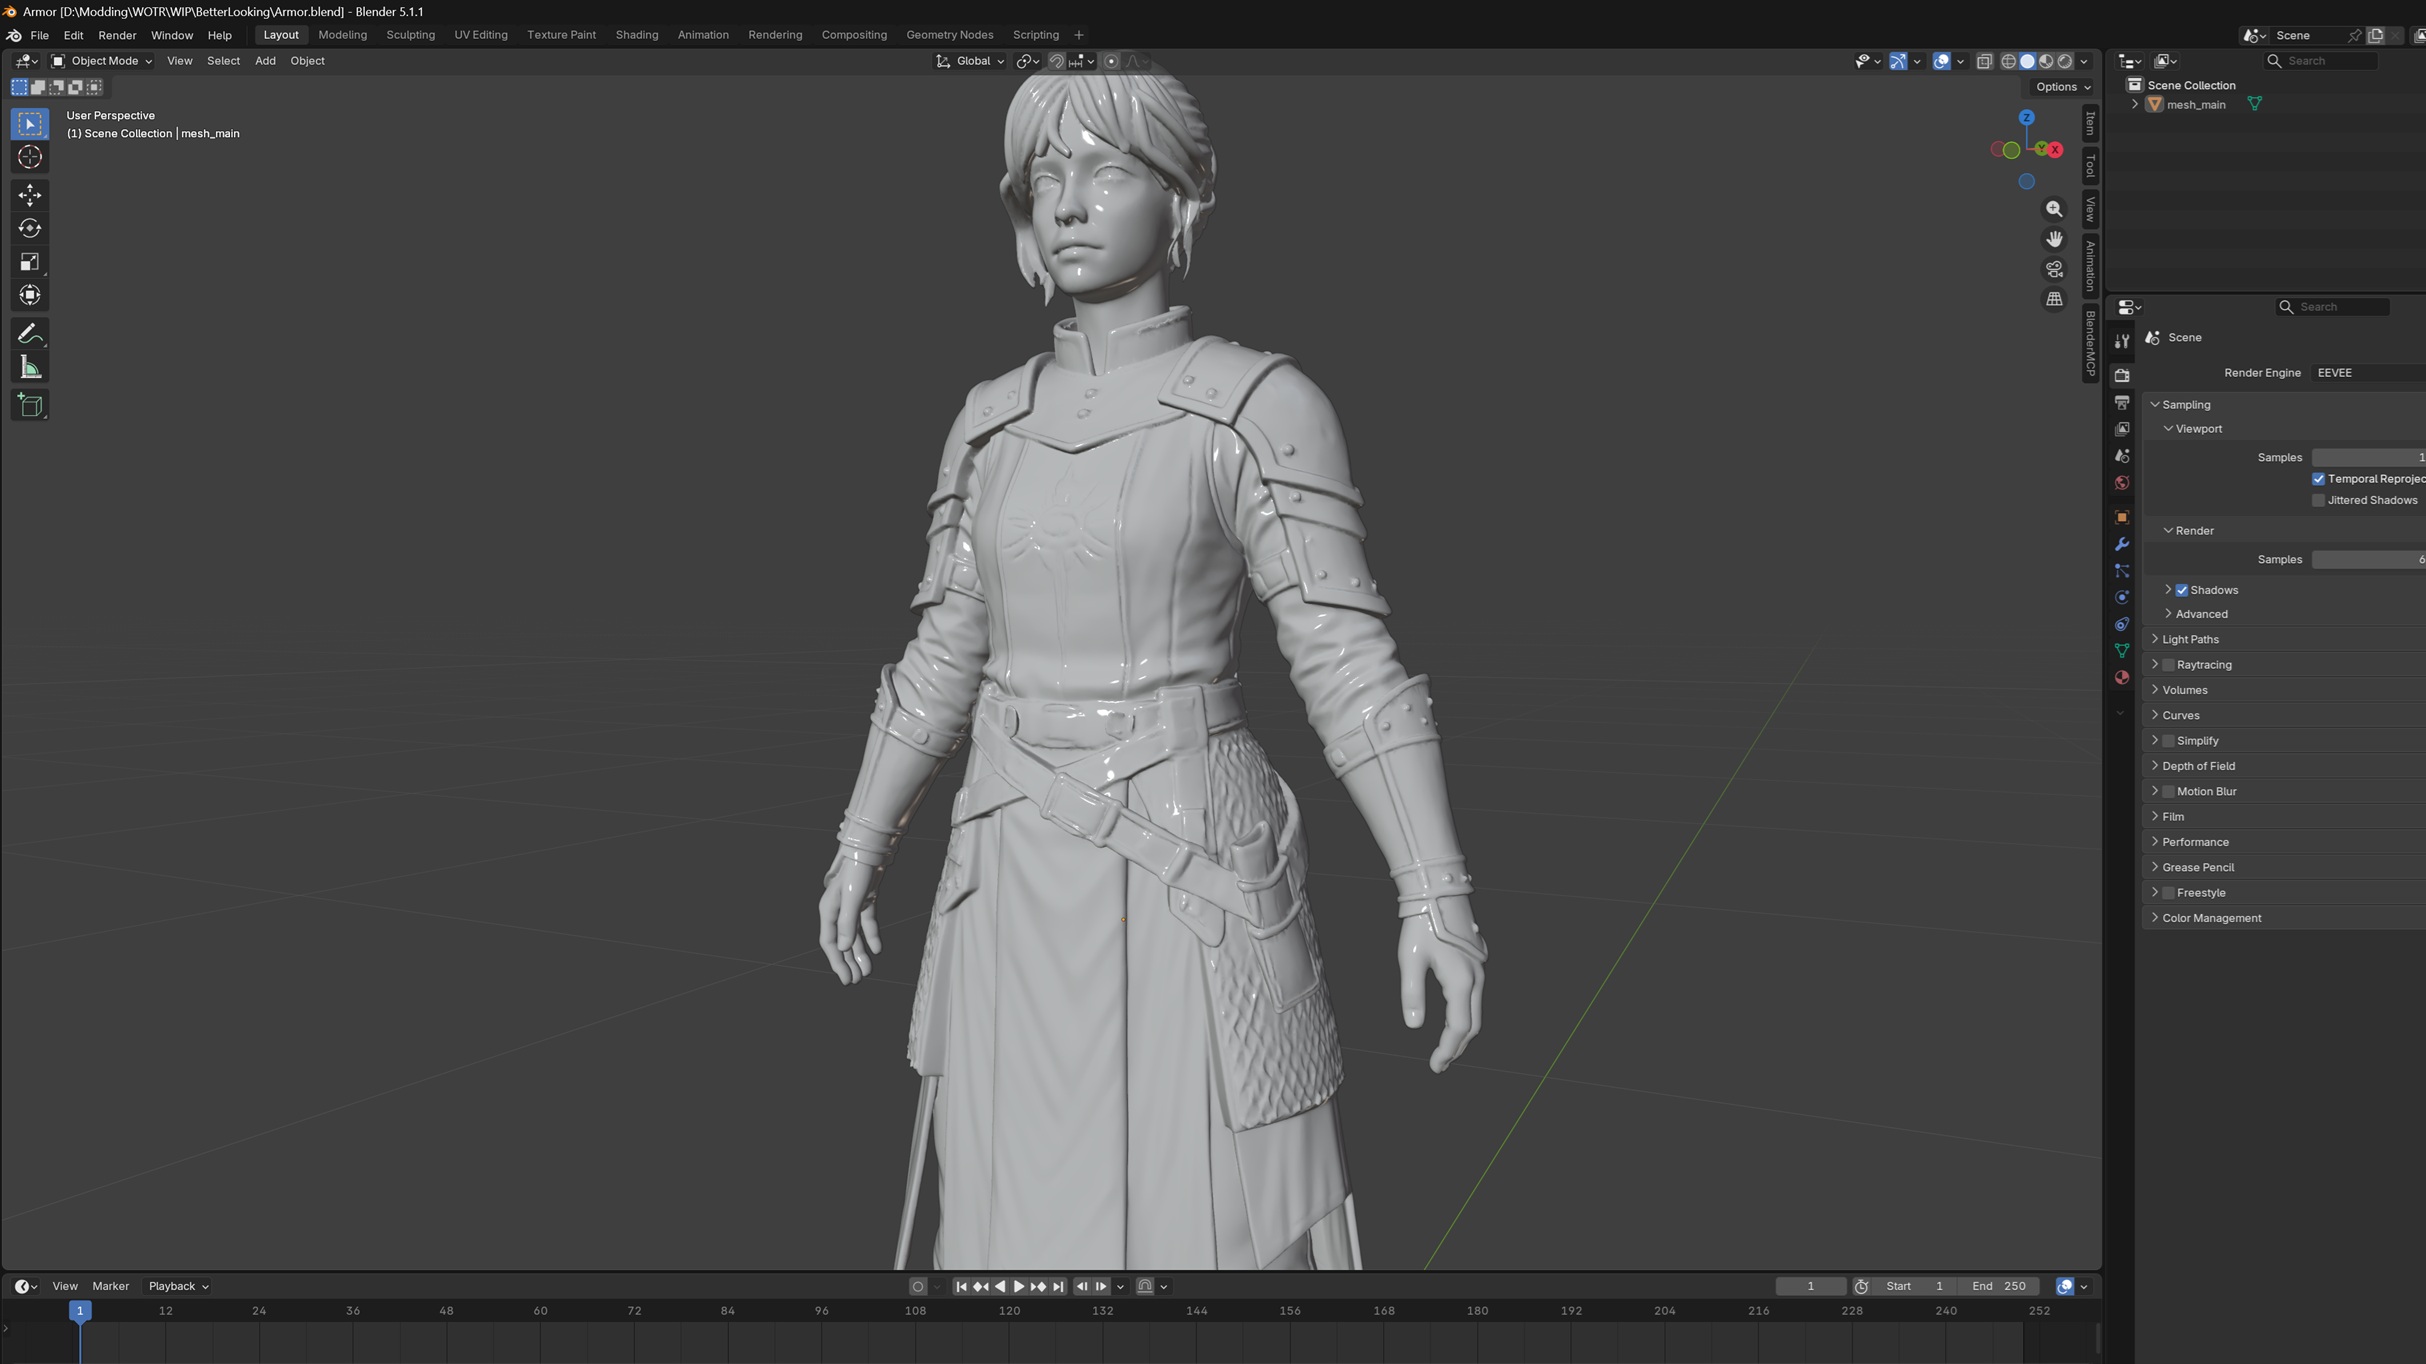Screen dimensions: 2426x1364
Task: Activate the Scale tool
Action: 30,262
